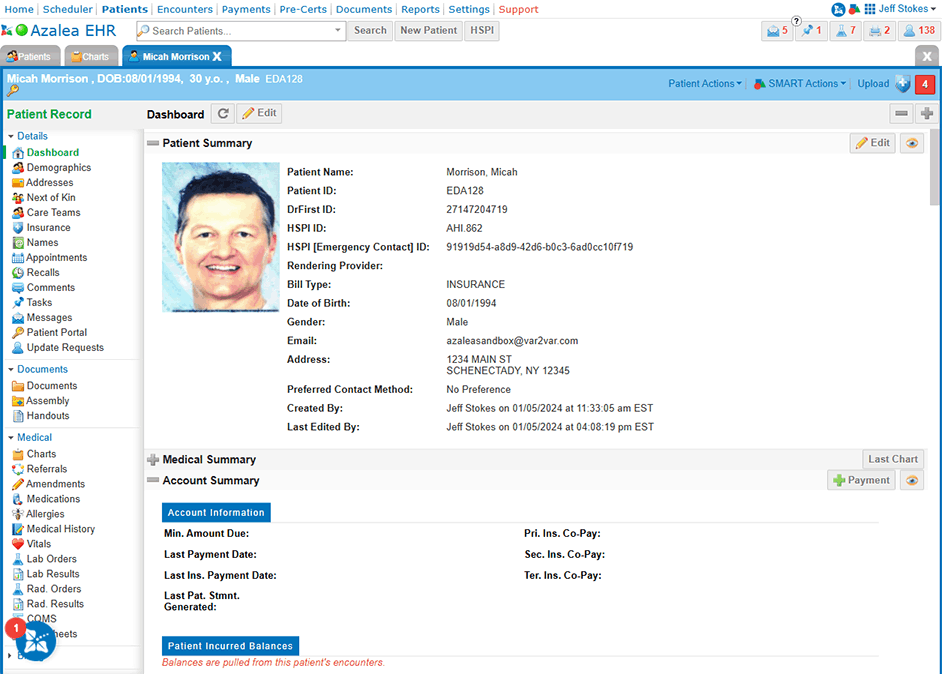Toggle visibility eye in Account Summary
Image resolution: width=942 pixels, height=674 pixels.
pos(911,480)
